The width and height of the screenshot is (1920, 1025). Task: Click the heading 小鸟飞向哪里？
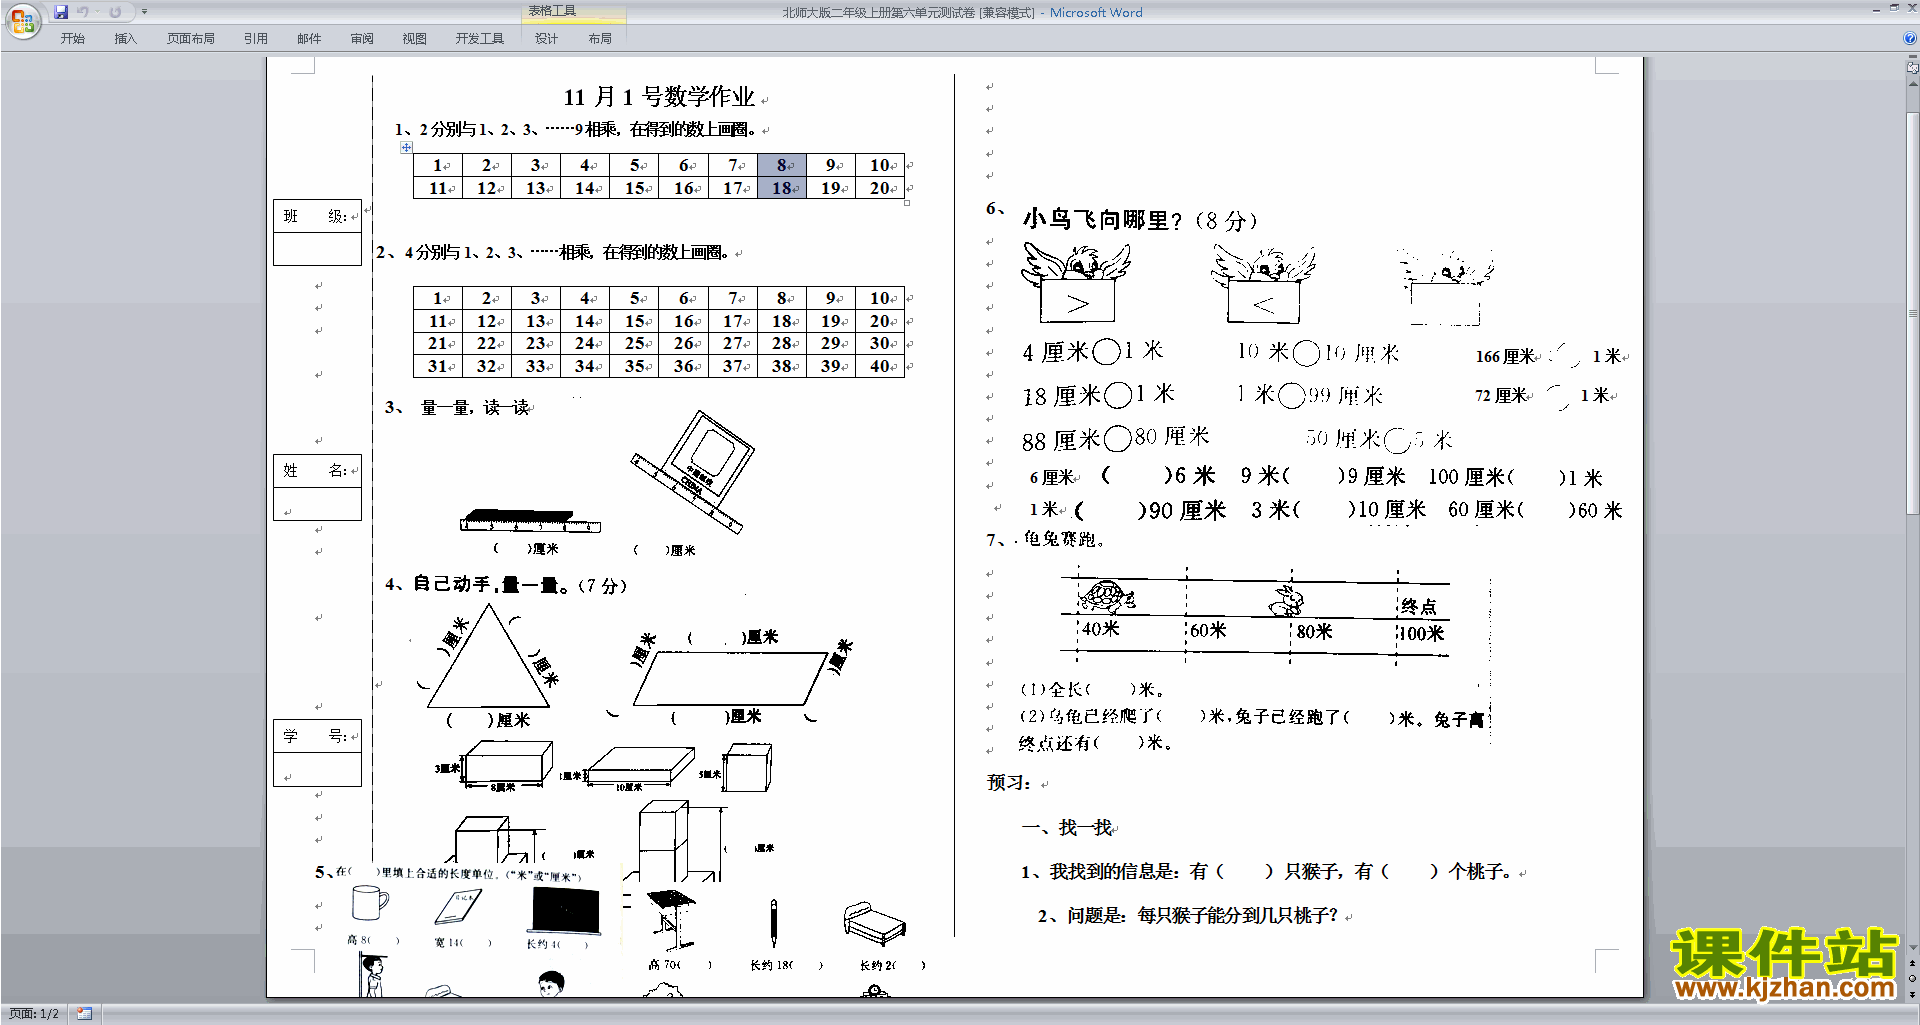[x=1101, y=219]
